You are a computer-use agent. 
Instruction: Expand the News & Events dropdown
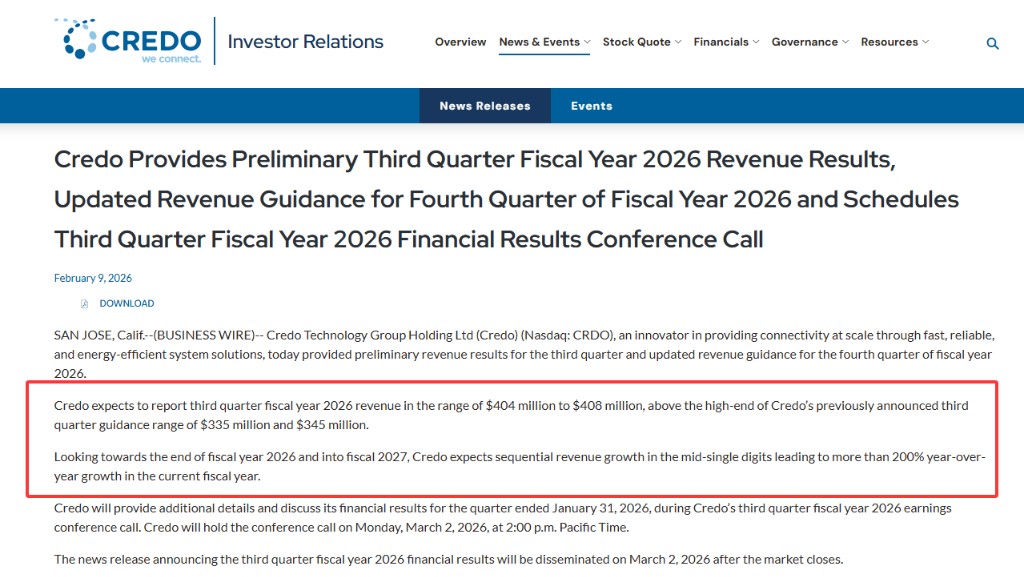544,42
